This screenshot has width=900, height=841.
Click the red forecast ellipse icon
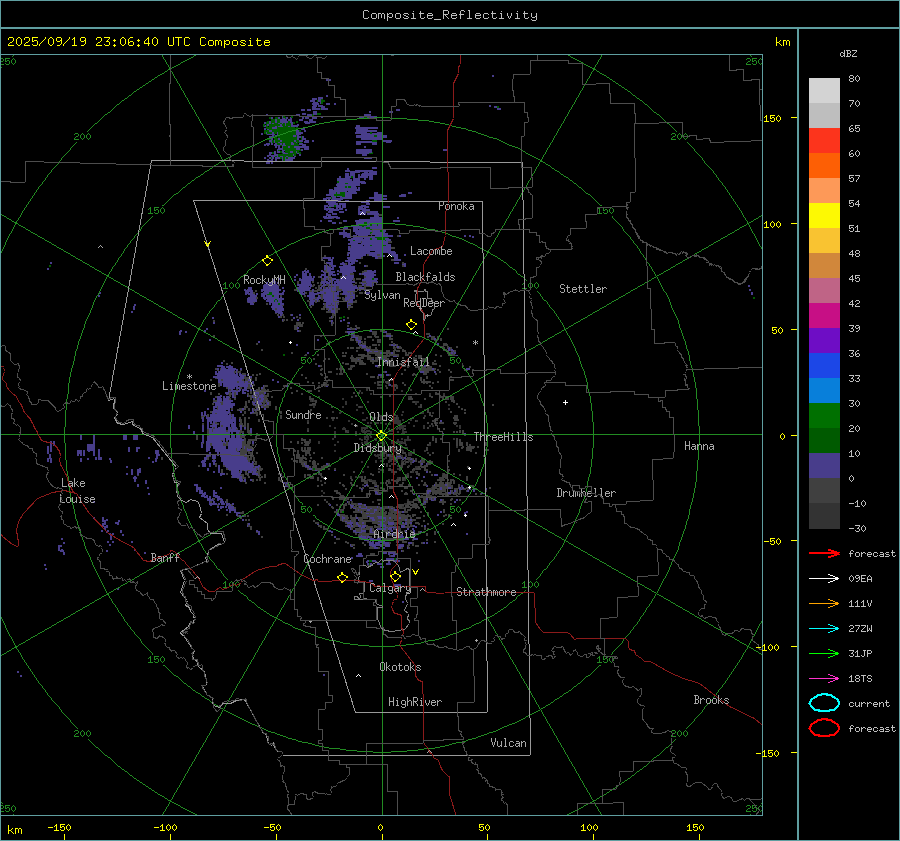coord(824,728)
